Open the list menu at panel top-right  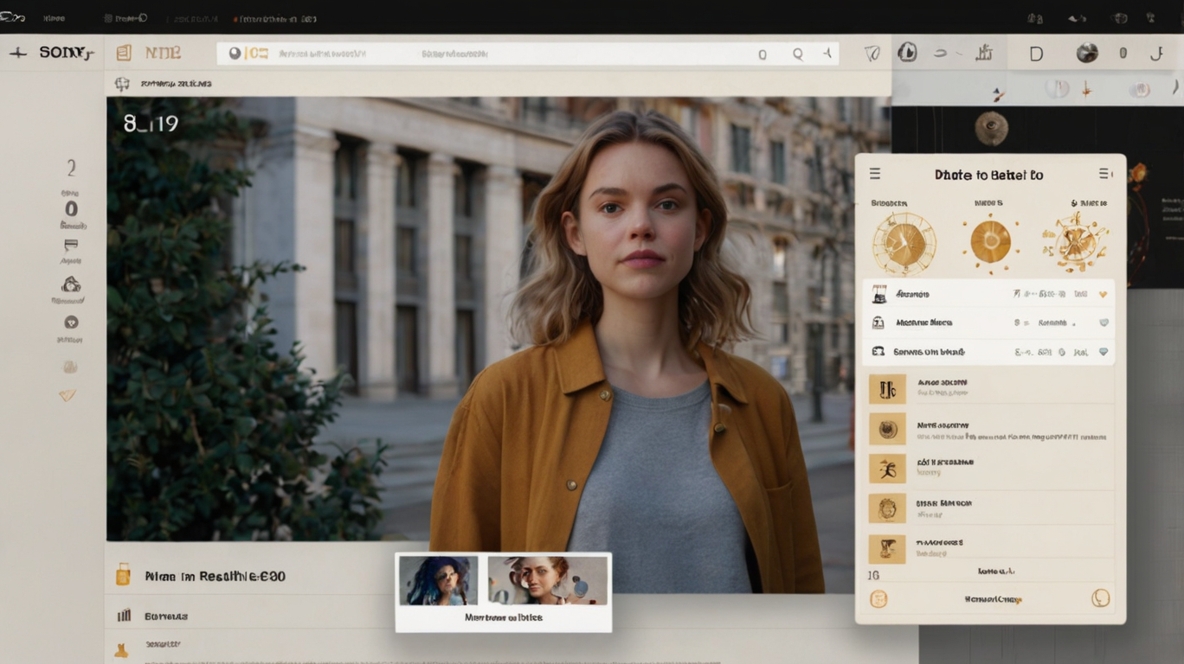coord(1105,174)
